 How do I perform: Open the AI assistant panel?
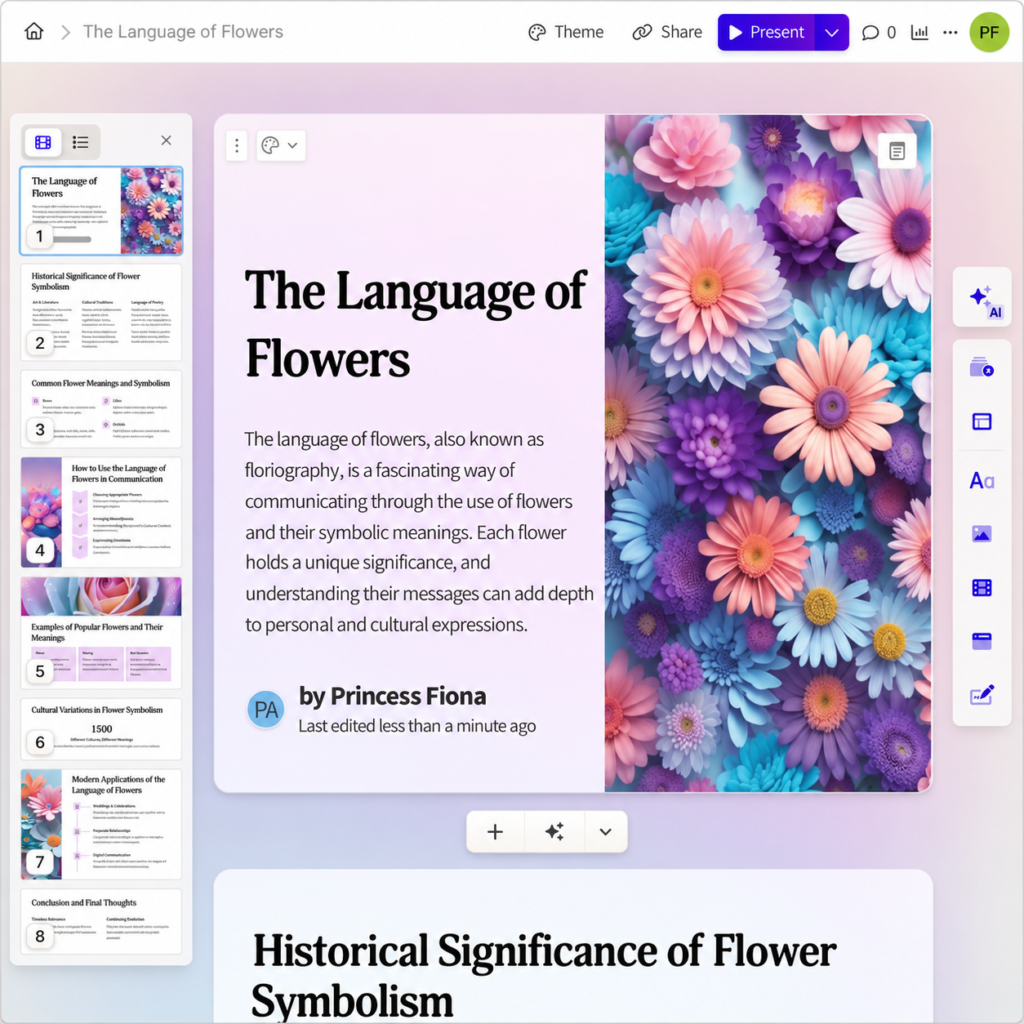point(982,297)
